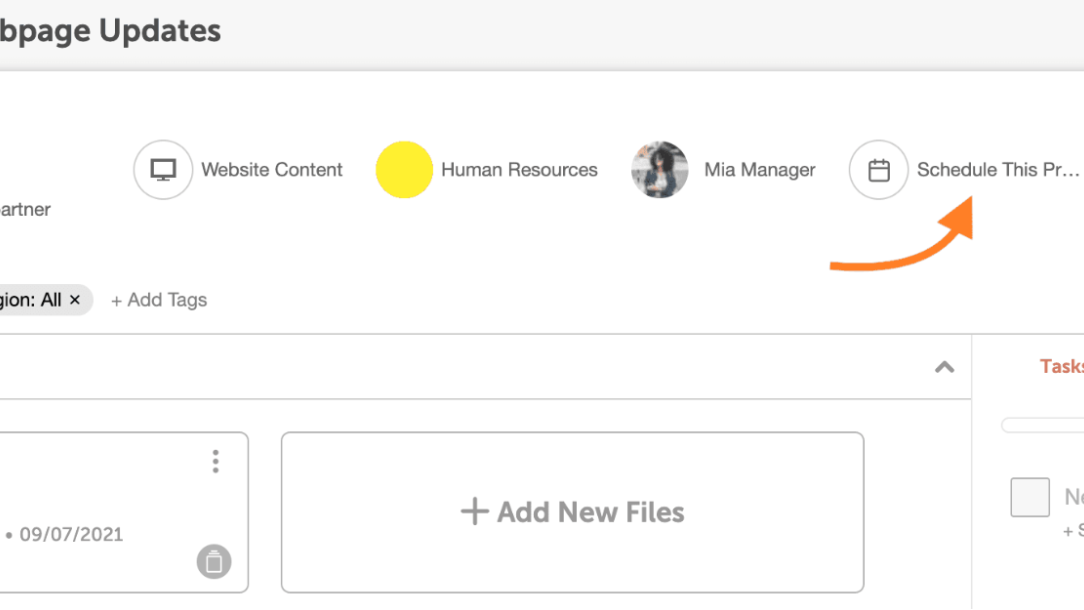Viewport: 1084px width, 610px height.
Task: Click the Schedule calendar icon
Action: click(879, 169)
